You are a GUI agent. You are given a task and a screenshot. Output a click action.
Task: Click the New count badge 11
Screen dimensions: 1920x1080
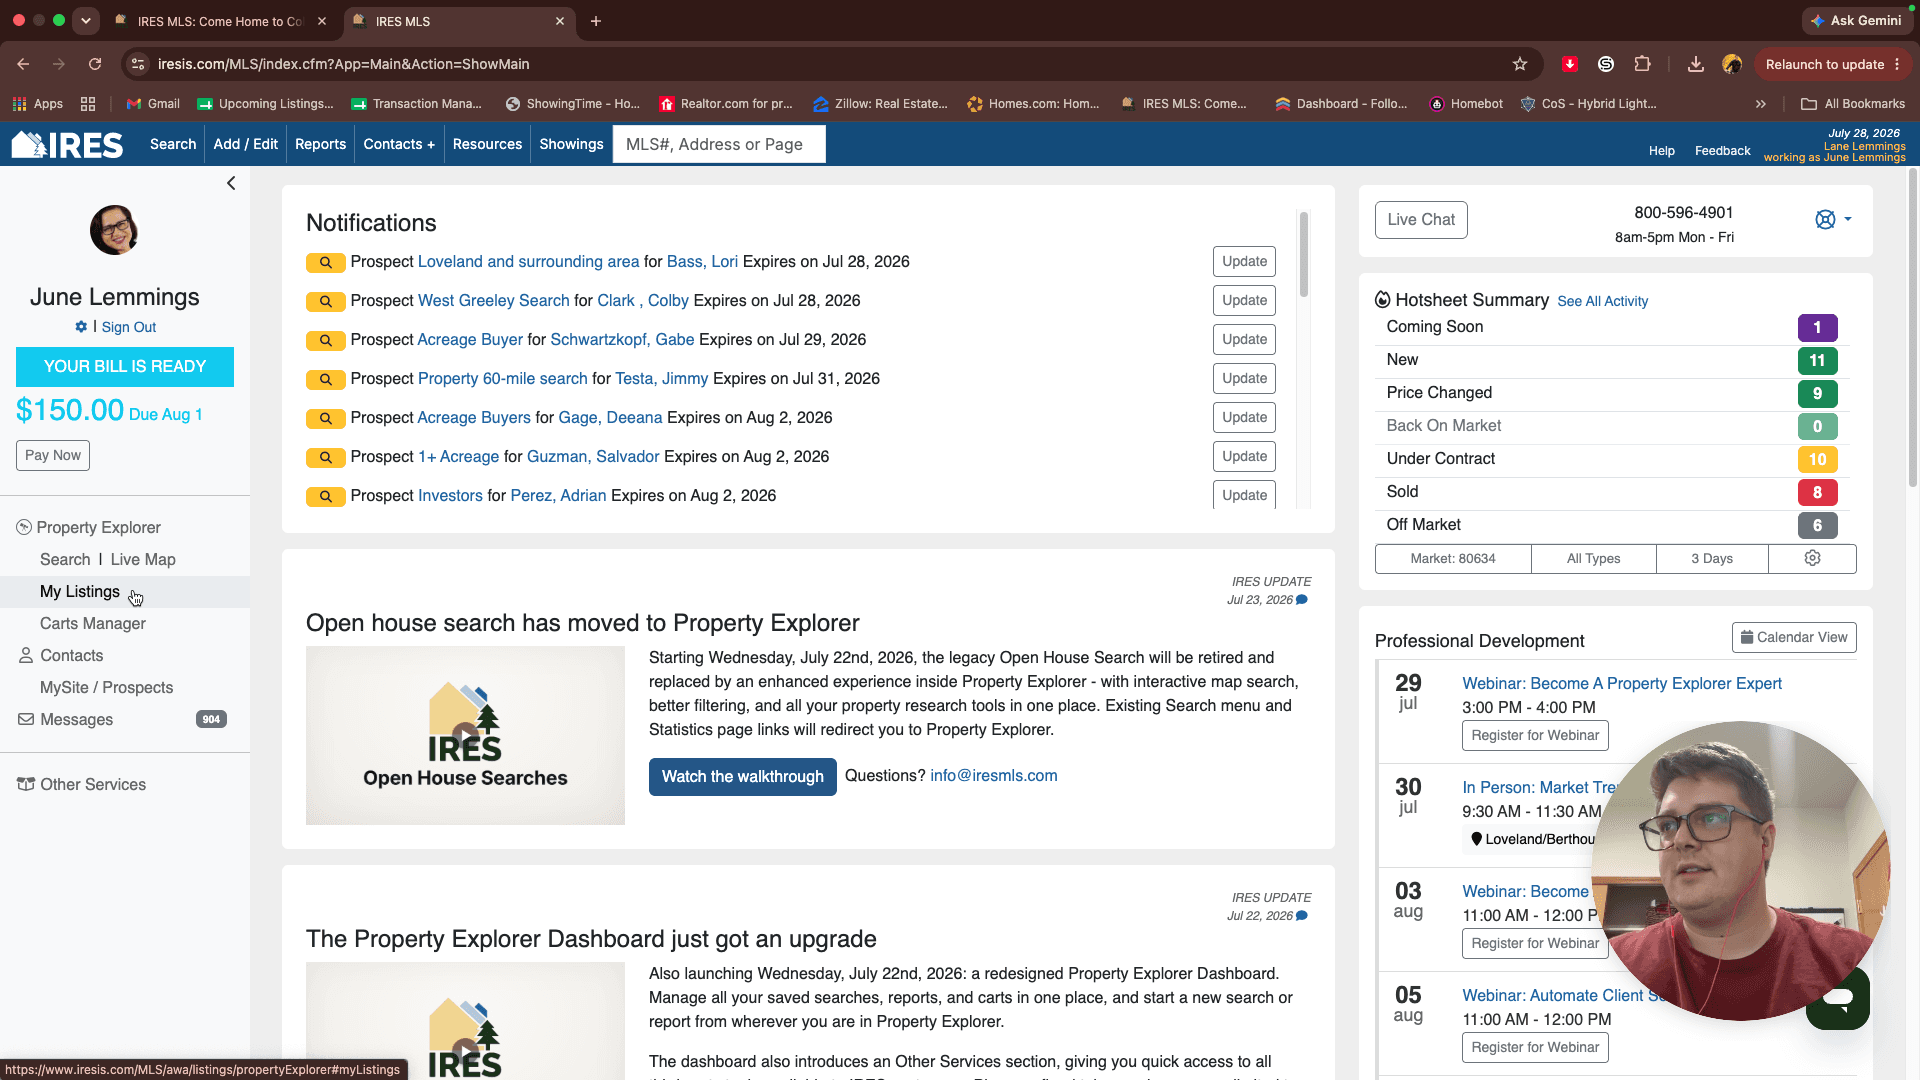[x=1817, y=361]
